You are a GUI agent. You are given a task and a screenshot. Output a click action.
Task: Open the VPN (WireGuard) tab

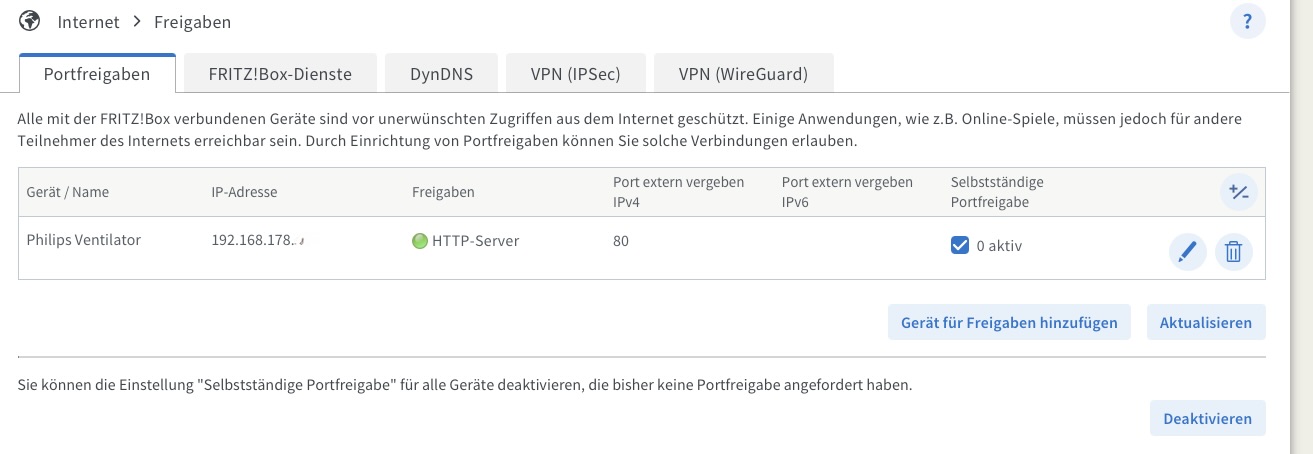(x=743, y=74)
